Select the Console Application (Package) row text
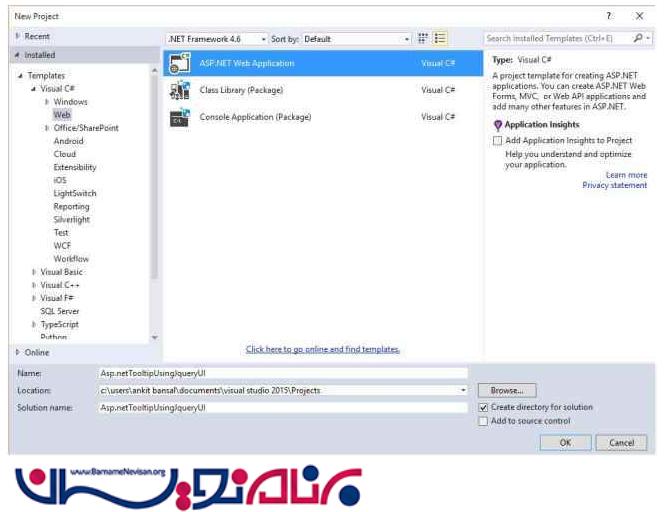 (x=255, y=117)
